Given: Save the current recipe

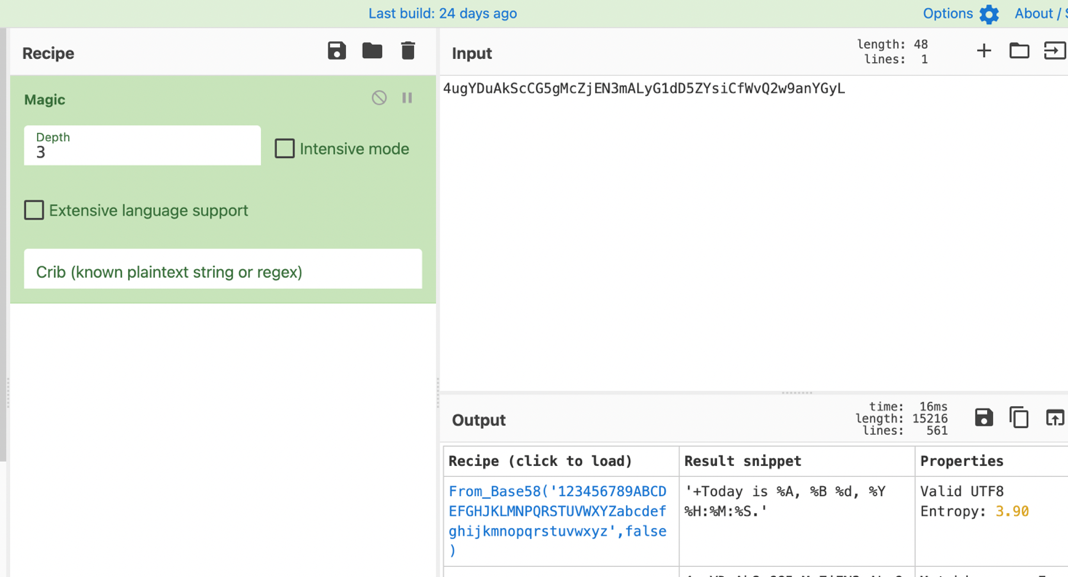Looking at the screenshot, I should [x=336, y=51].
